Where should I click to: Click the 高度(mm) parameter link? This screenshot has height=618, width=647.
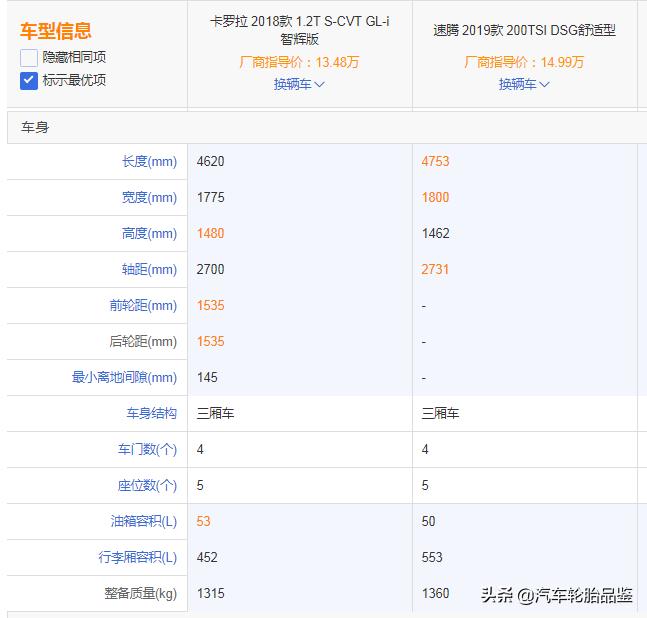click(149, 233)
